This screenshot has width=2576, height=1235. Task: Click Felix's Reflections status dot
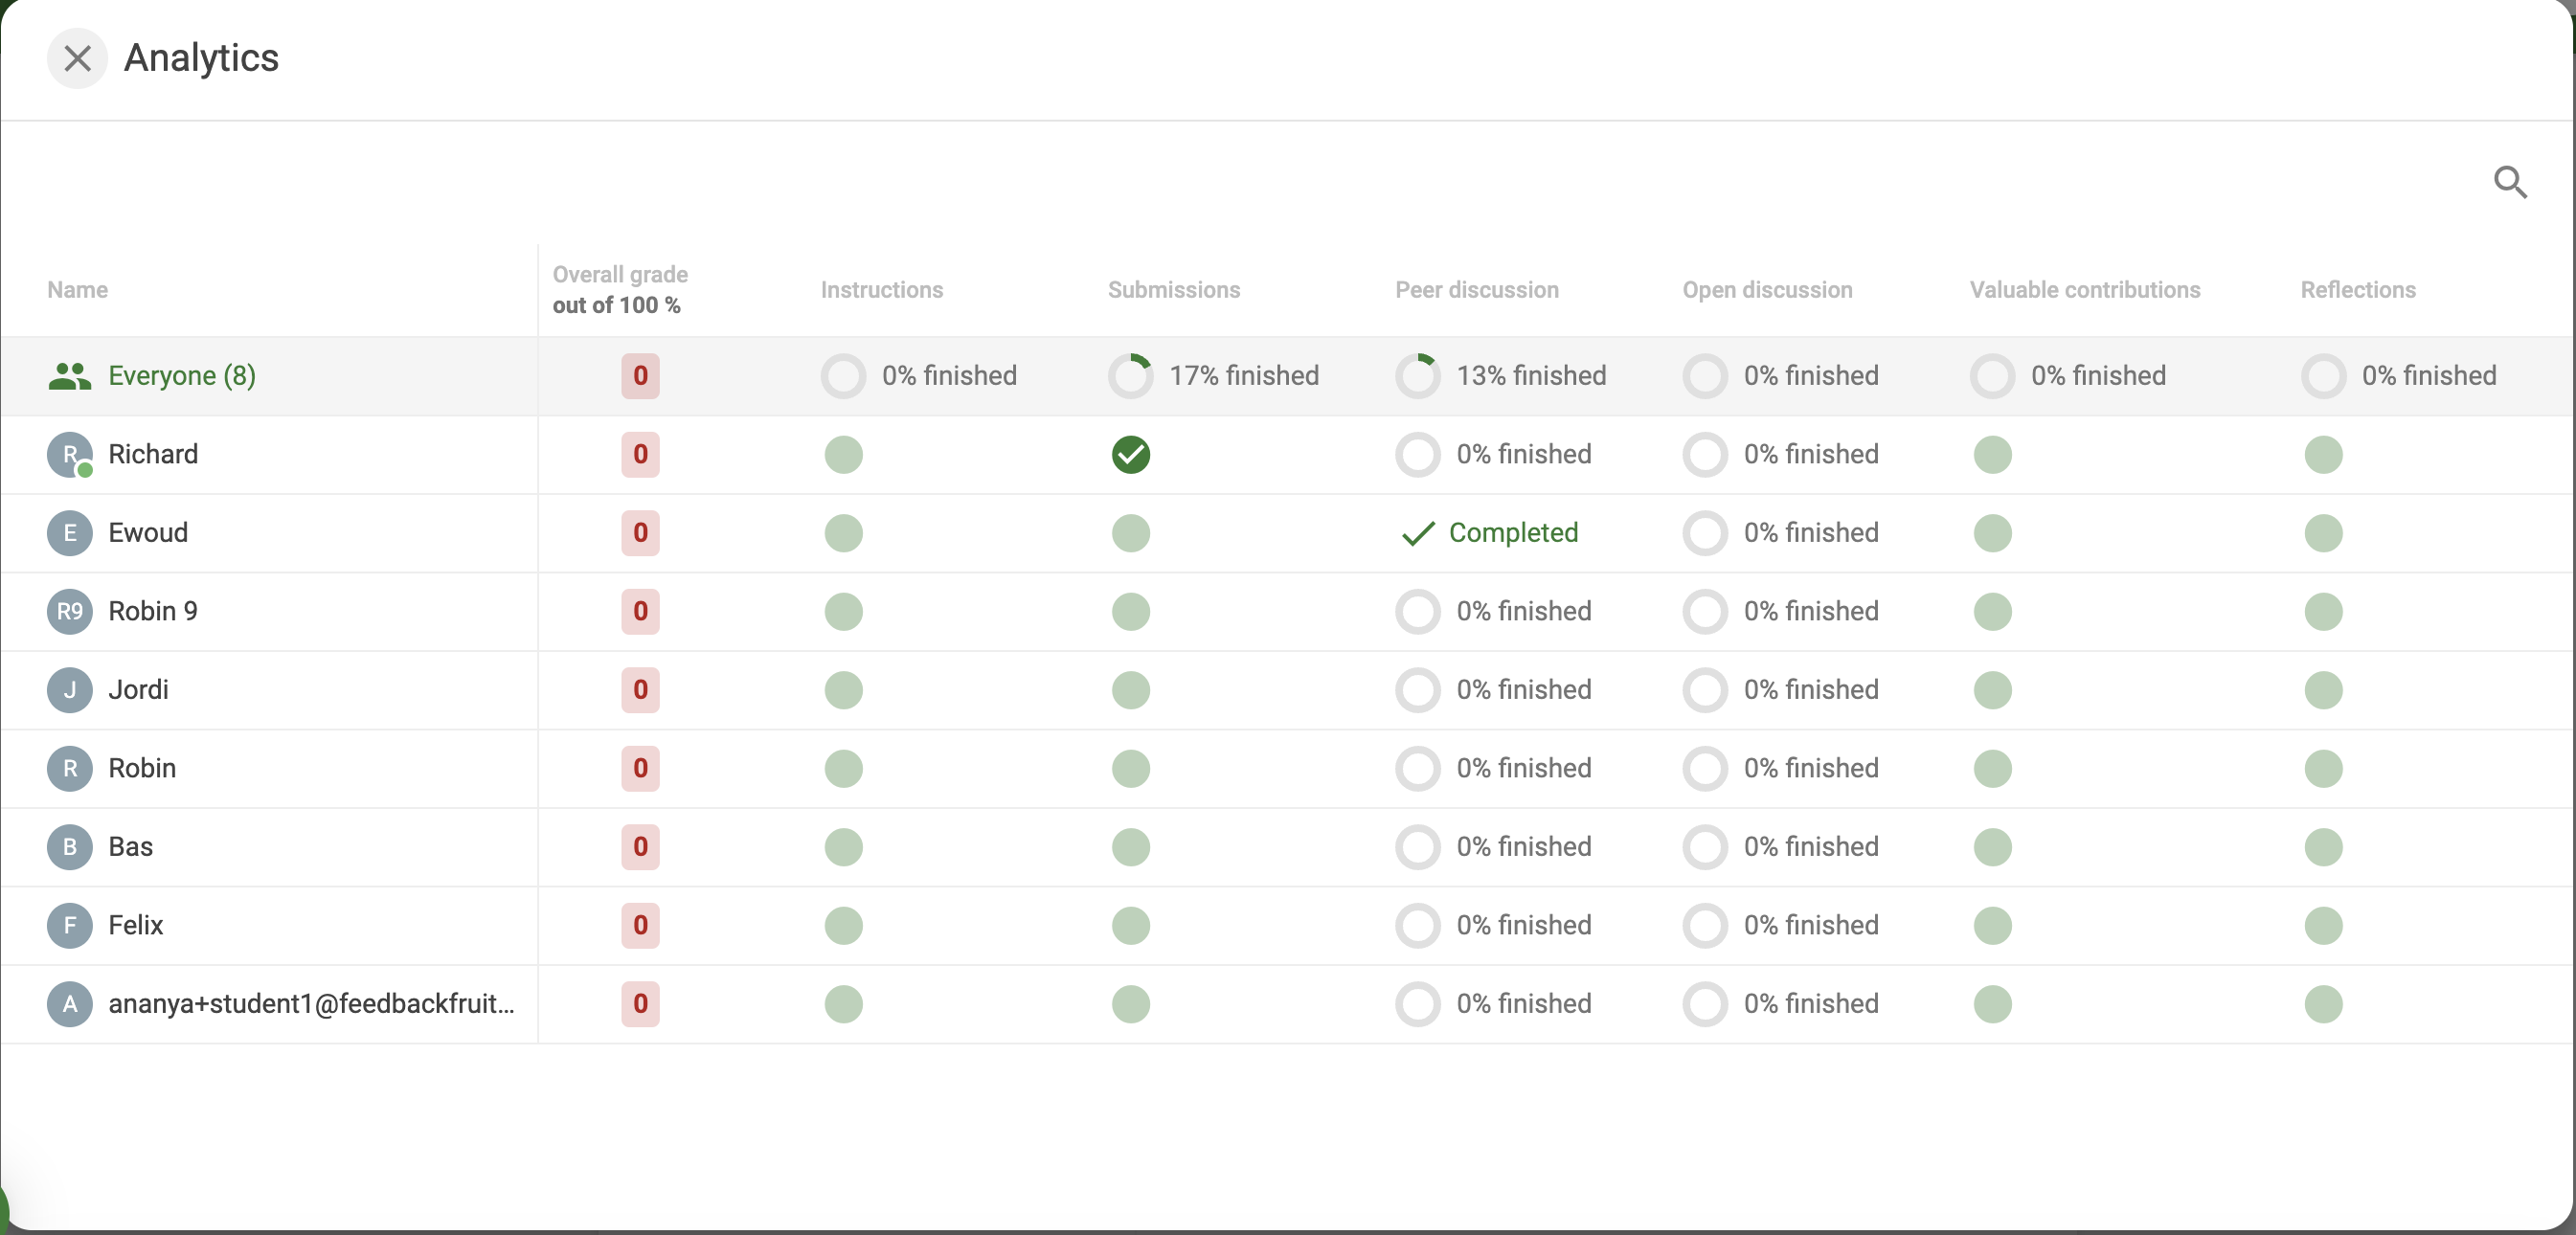tap(2324, 925)
